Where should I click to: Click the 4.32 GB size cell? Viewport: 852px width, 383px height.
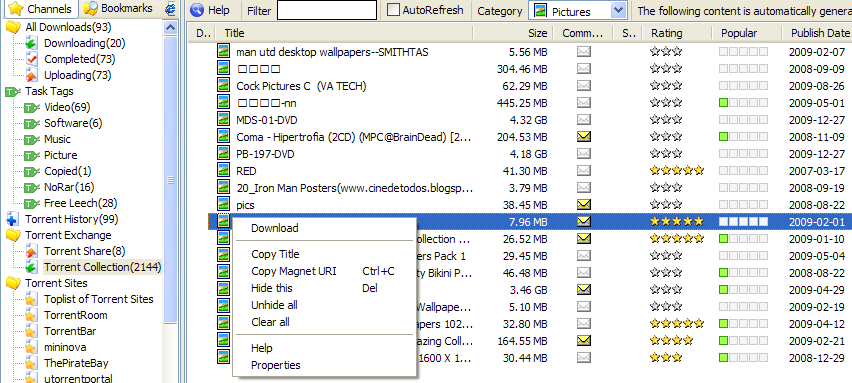point(529,120)
